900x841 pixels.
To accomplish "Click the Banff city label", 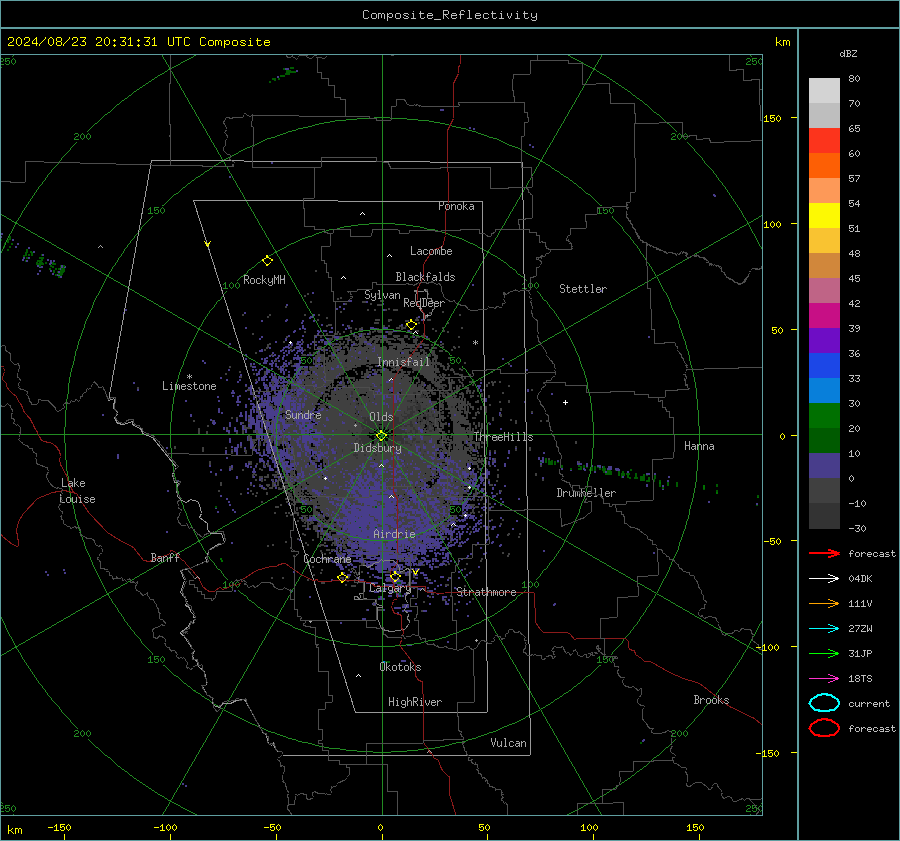I will coord(165,557).
